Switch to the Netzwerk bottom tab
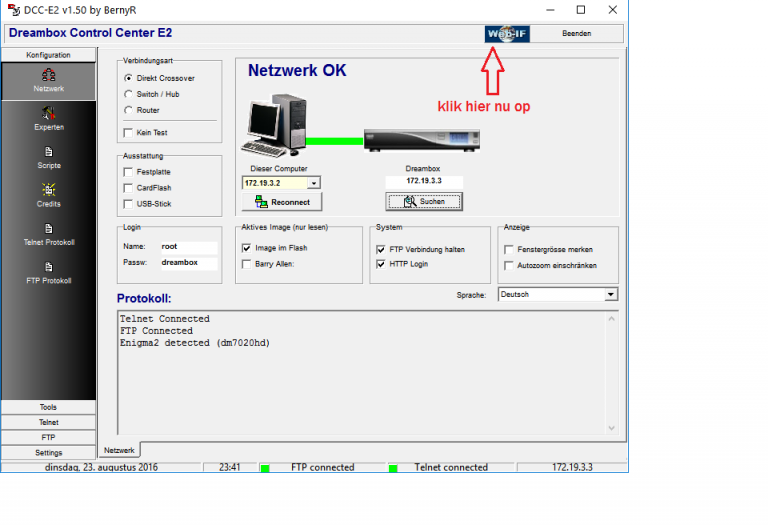This screenshot has height=525, width=768. pyautogui.click(x=119, y=451)
